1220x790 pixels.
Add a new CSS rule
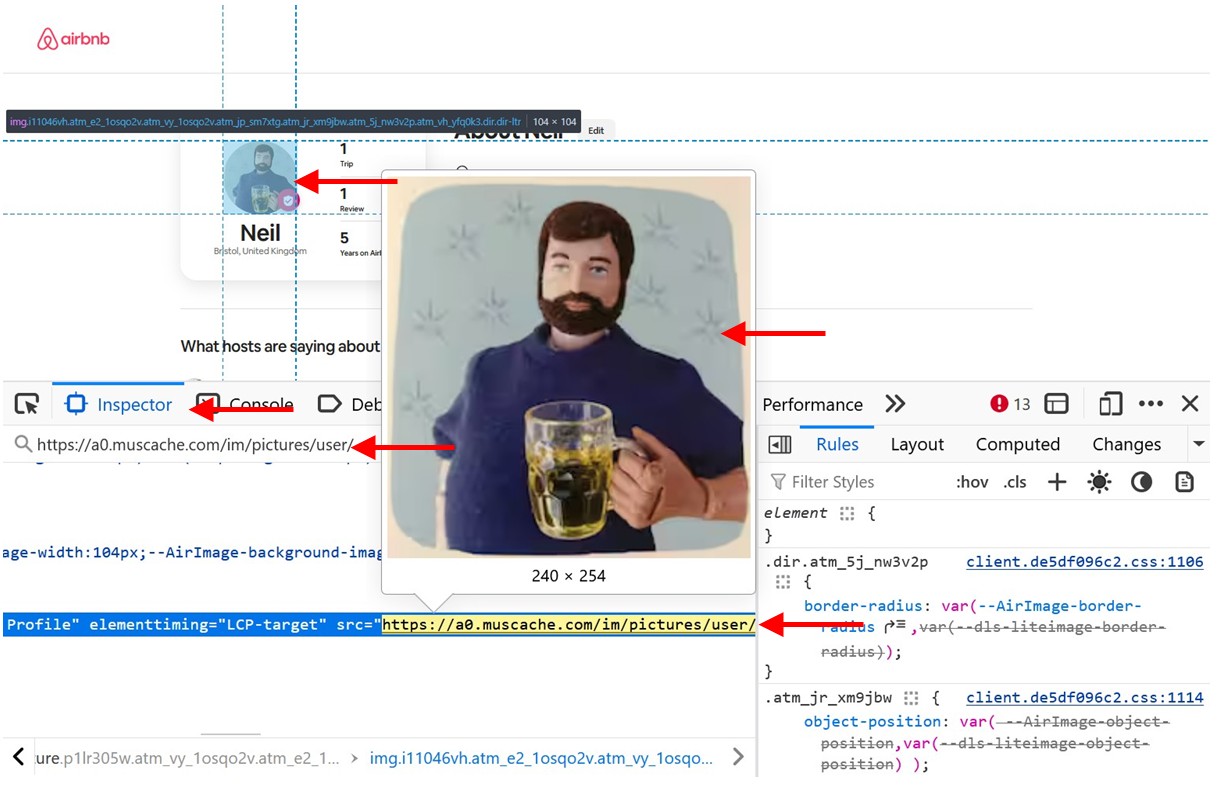pos(1057,482)
